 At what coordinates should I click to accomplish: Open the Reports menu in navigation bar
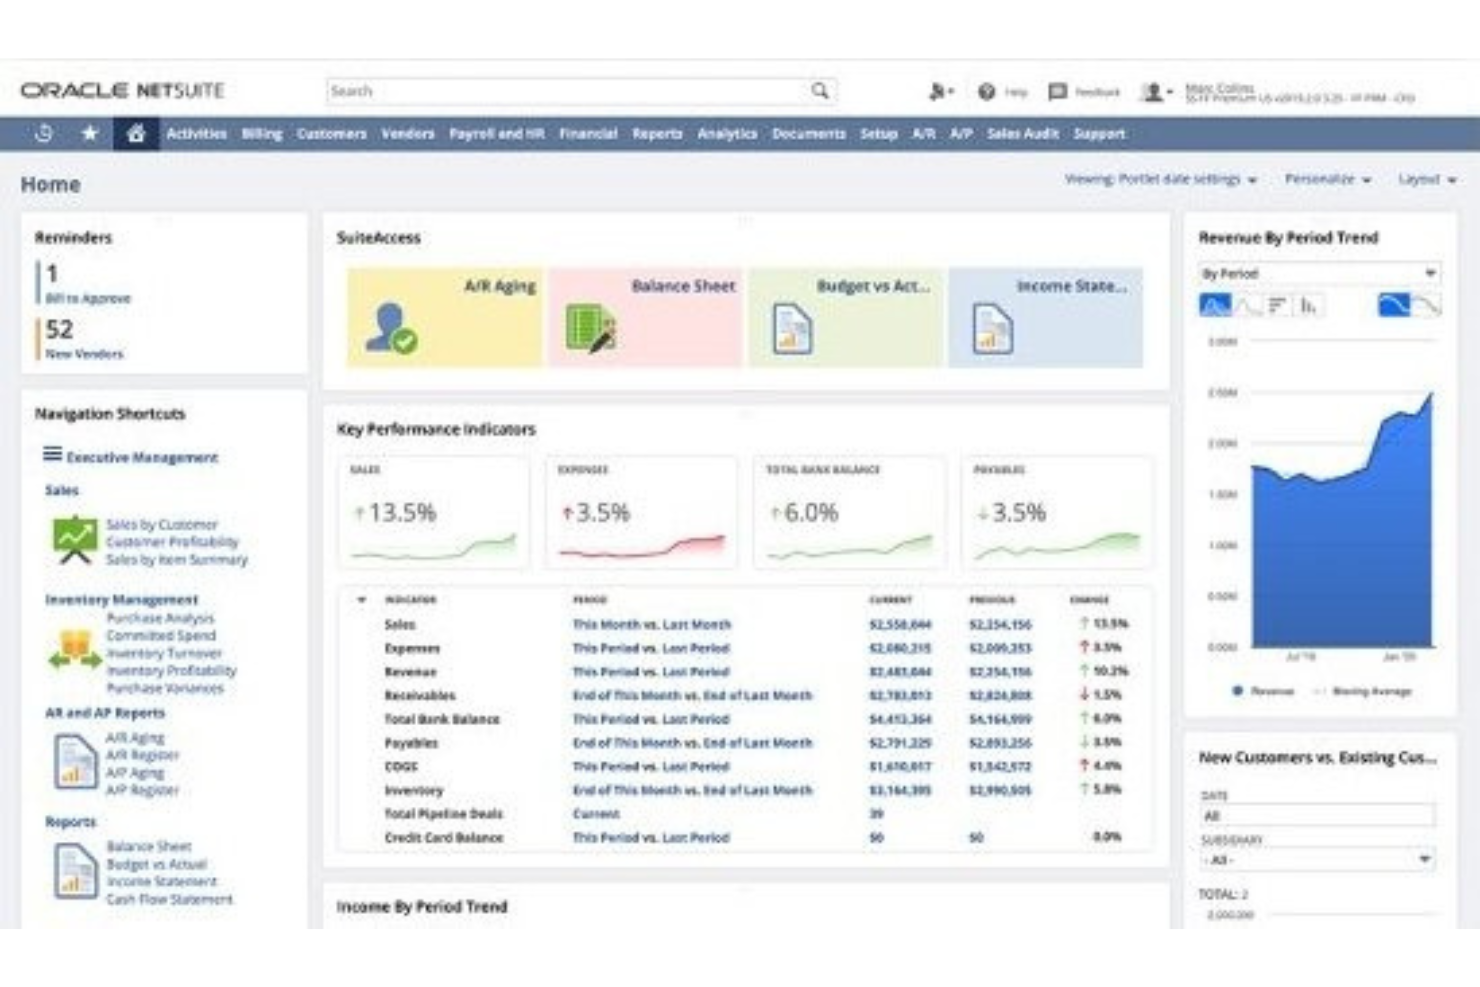point(657,133)
